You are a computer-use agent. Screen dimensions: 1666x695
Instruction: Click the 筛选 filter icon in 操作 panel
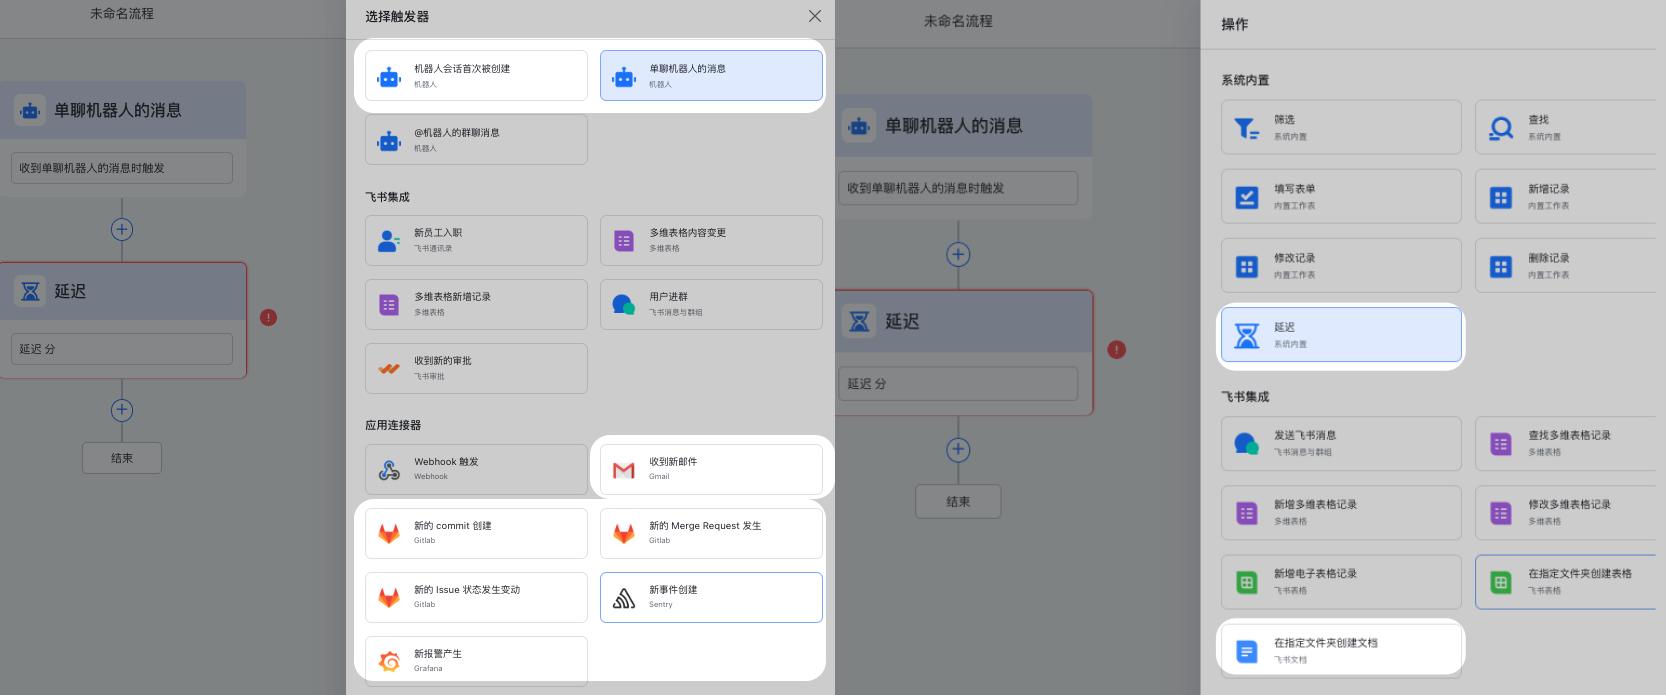point(1247,127)
